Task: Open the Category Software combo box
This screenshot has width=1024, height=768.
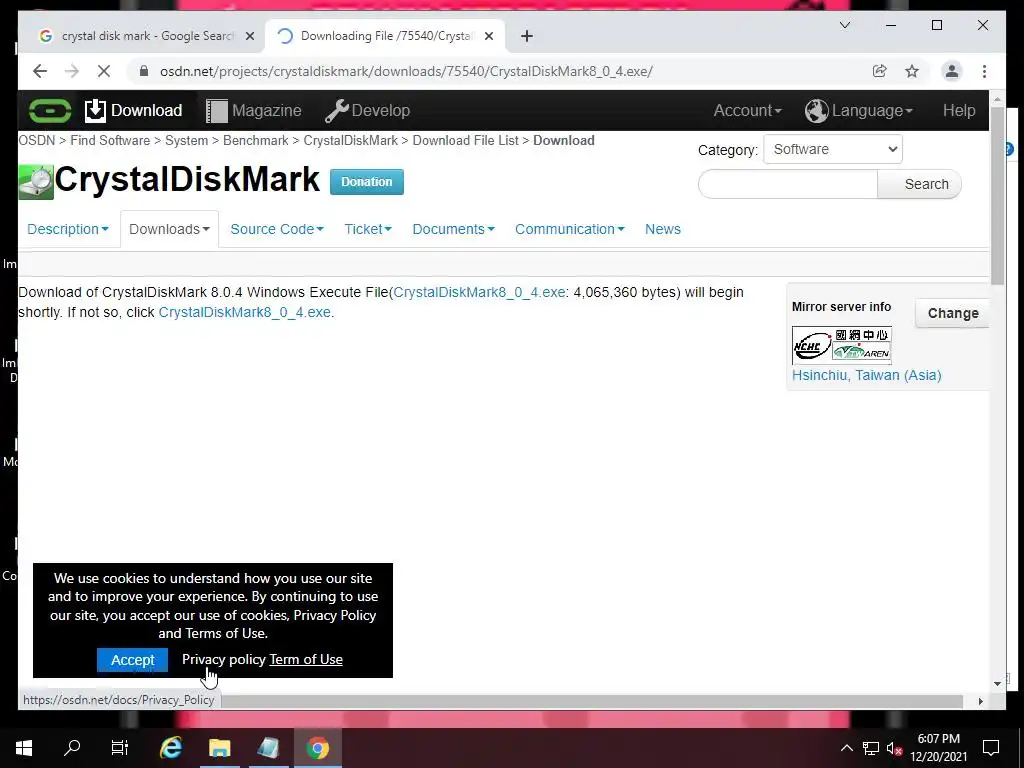Action: click(x=833, y=150)
